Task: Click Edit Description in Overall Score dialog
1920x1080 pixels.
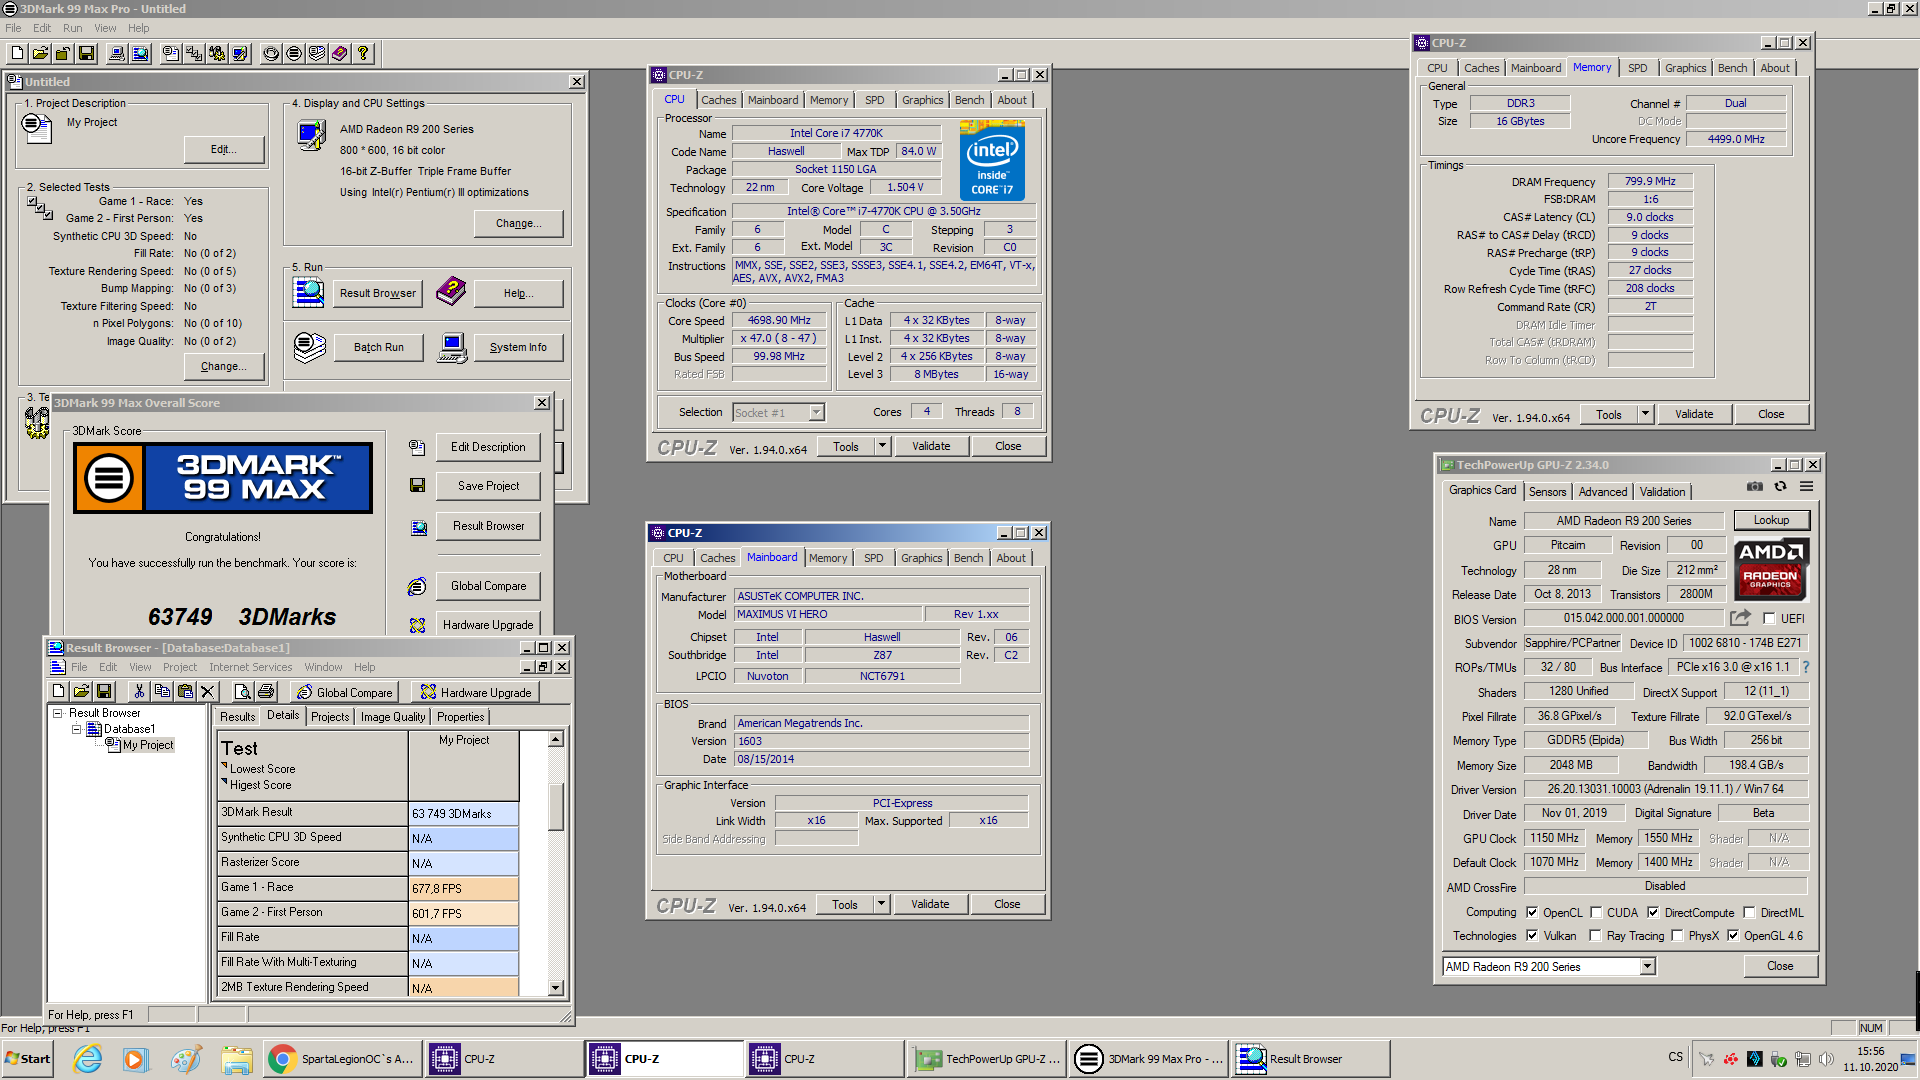Action: point(488,447)
